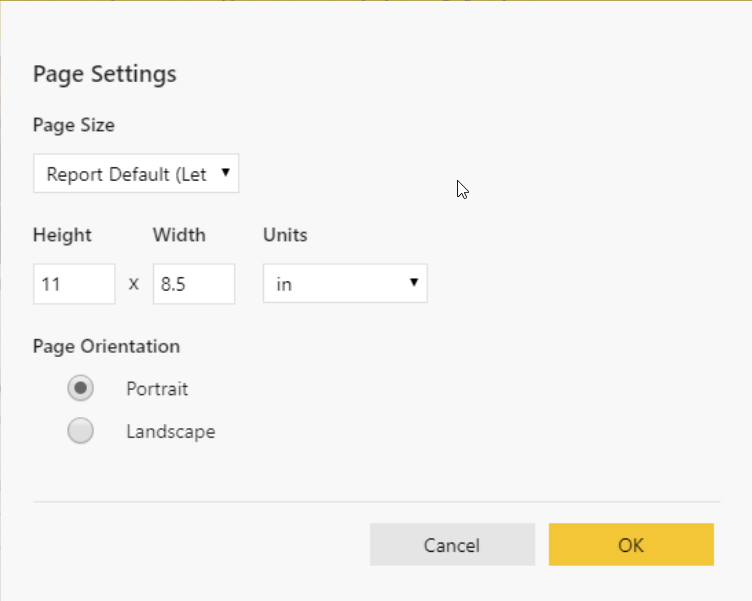The height and width of the screenshot is (601, 752).
Task: Focus the Width input field
Action: click(x=194, y=284)
